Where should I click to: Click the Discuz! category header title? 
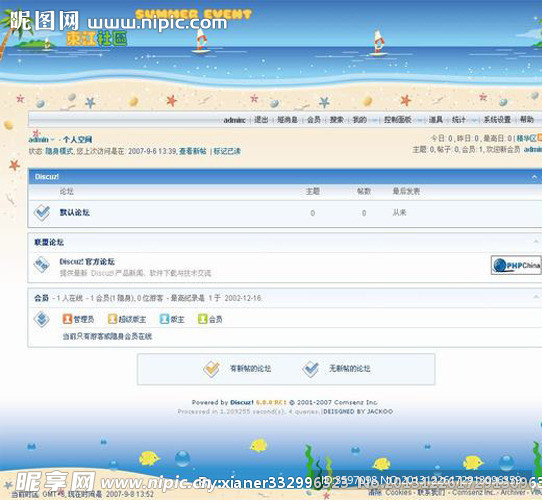coord(47,177)
